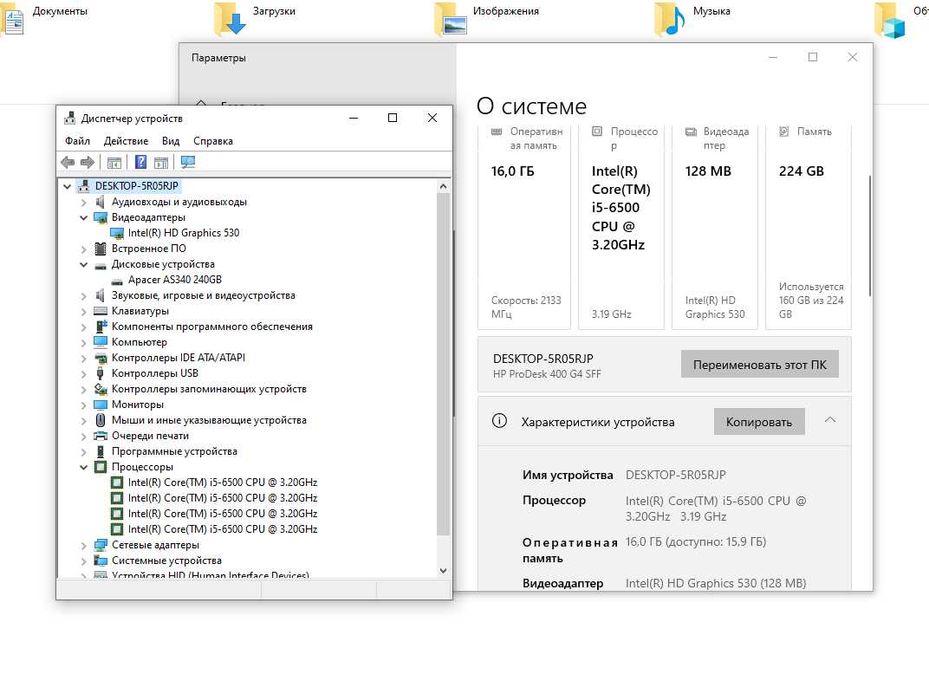
Task: Click the Device Manager title bar icon
Action: (70, 118)
